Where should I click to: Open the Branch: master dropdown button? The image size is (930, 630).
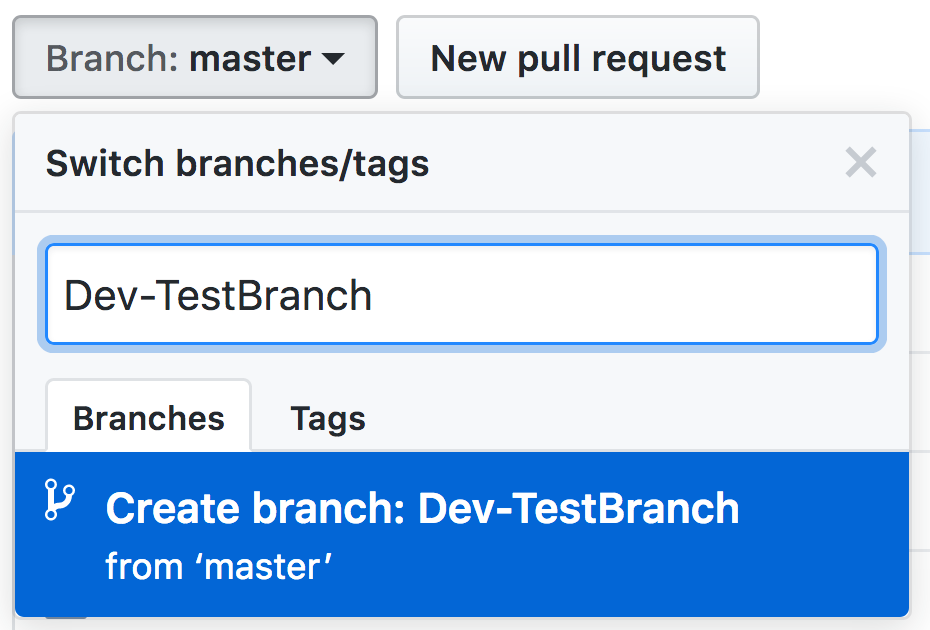[x=194, y=58]
